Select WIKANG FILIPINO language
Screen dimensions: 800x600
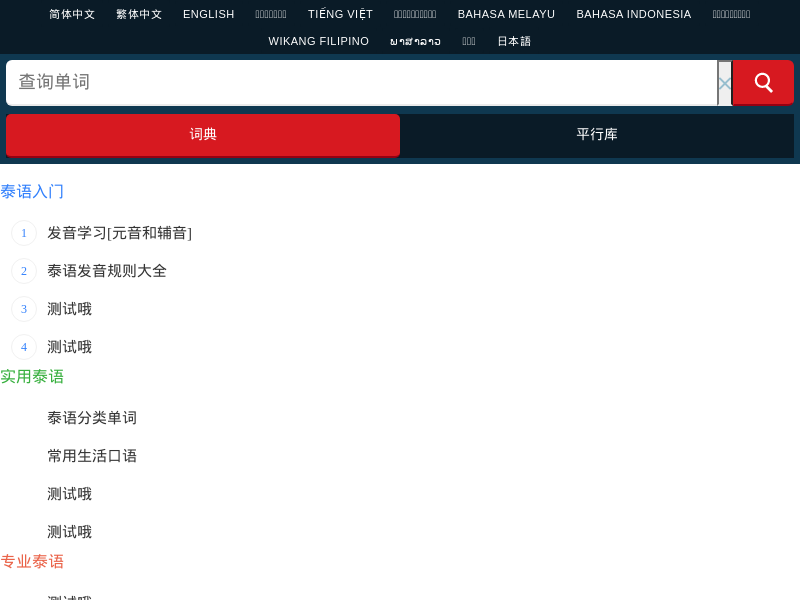318,41
